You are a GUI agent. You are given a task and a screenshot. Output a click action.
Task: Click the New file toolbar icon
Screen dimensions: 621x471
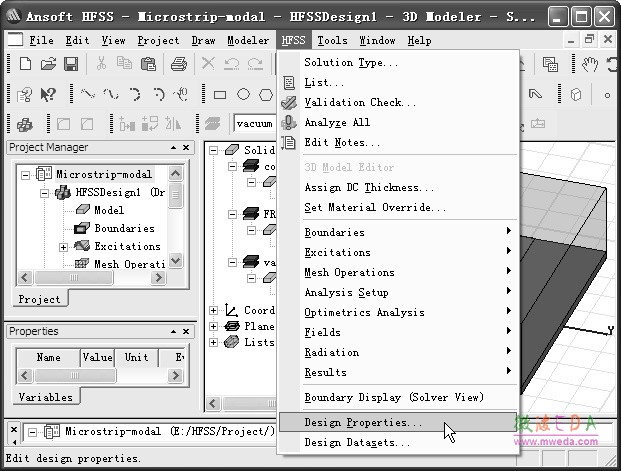pos(25,64)
